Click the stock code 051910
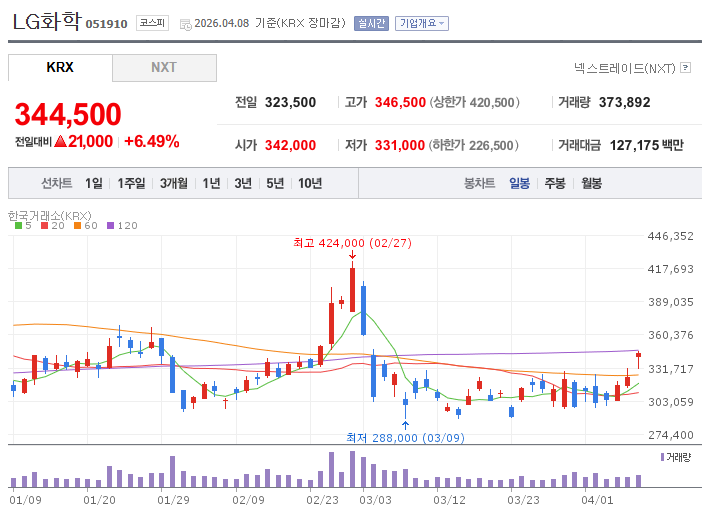Viewport: 702px width, 511px height. (x=107, y=24)
